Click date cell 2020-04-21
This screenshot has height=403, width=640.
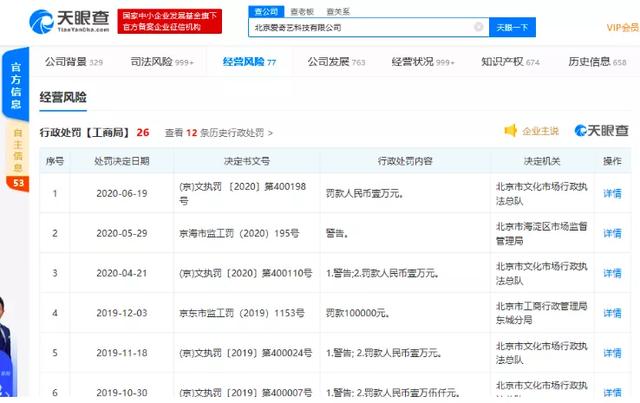tap(122, 273)
